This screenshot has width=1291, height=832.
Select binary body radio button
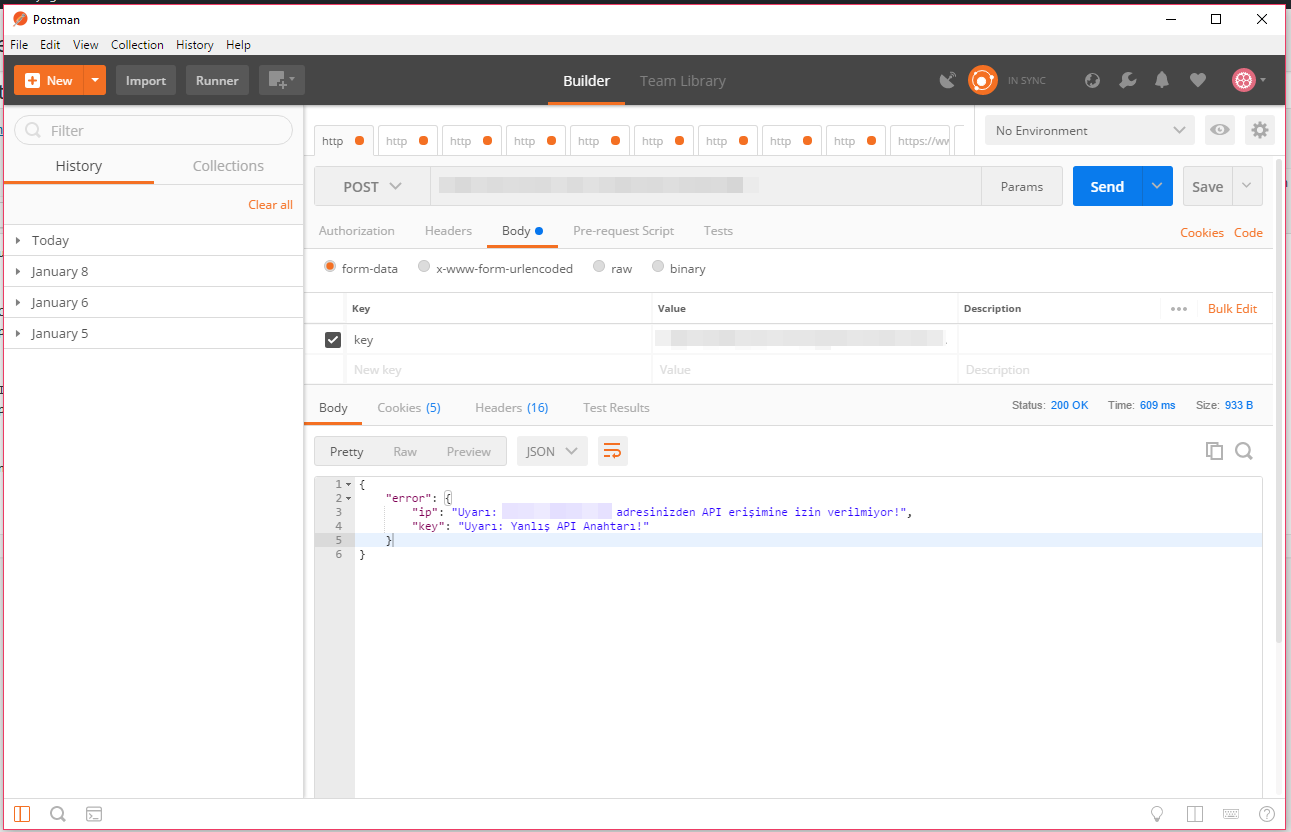[x=658, y=267]
